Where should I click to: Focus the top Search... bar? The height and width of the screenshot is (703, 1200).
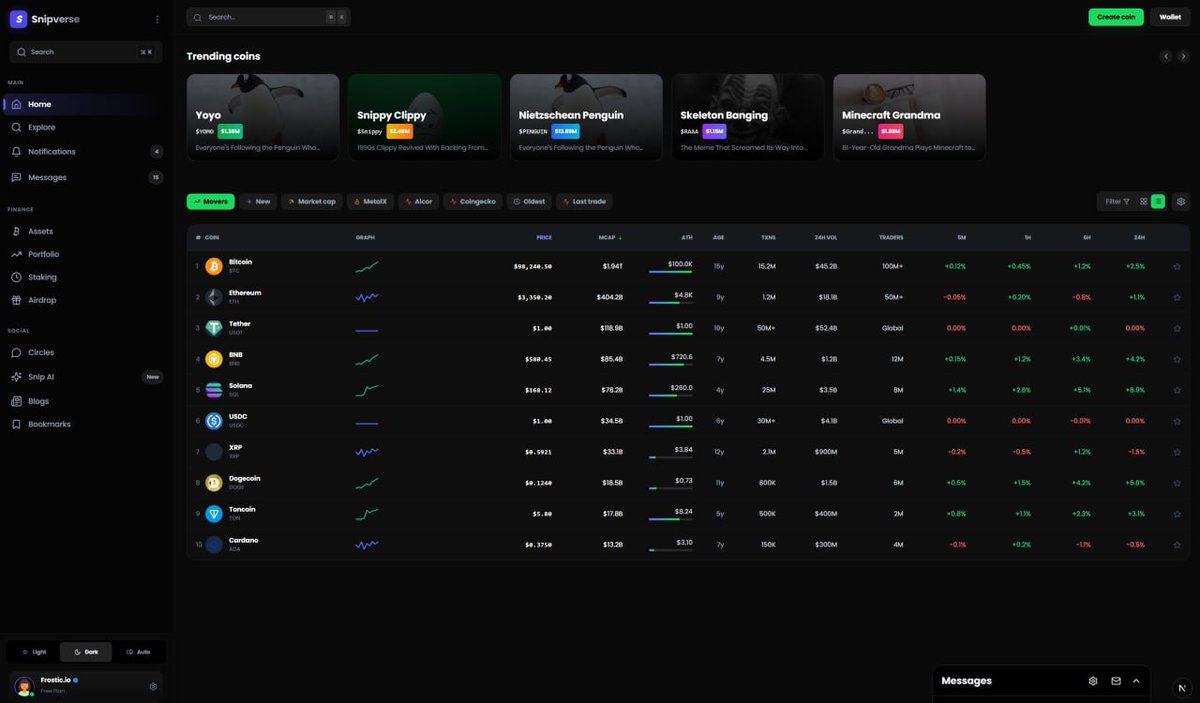point(268,17)
